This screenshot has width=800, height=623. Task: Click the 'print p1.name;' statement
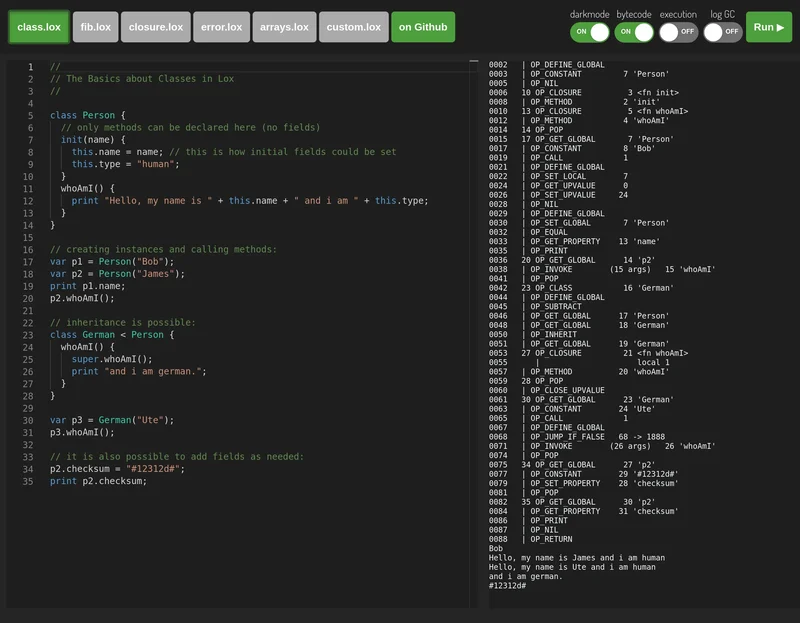coord(87,286)
